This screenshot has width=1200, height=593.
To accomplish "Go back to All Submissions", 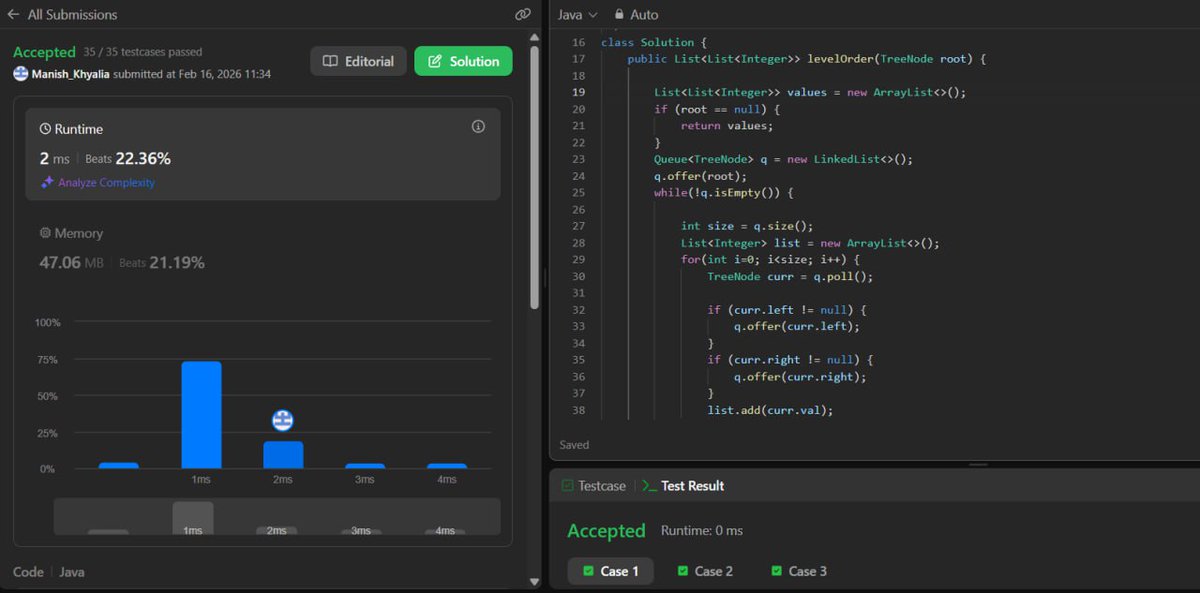I will click(x=62, y=15).
